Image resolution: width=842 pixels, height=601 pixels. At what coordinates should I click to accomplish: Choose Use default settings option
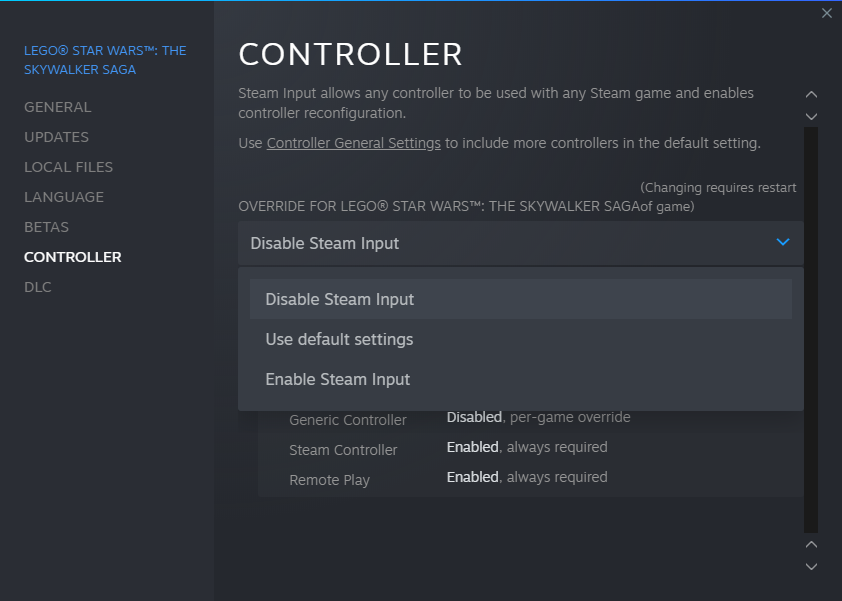pyautogui.click(x=520, y=339)
